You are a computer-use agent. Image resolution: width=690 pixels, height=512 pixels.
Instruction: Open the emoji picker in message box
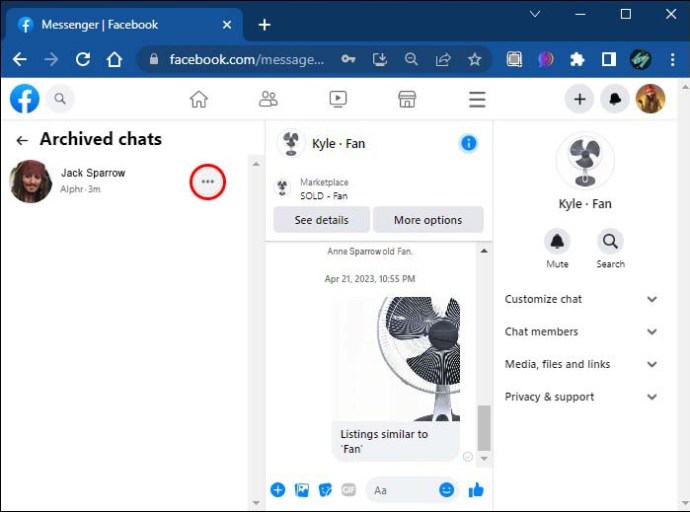tap(446, 490)
